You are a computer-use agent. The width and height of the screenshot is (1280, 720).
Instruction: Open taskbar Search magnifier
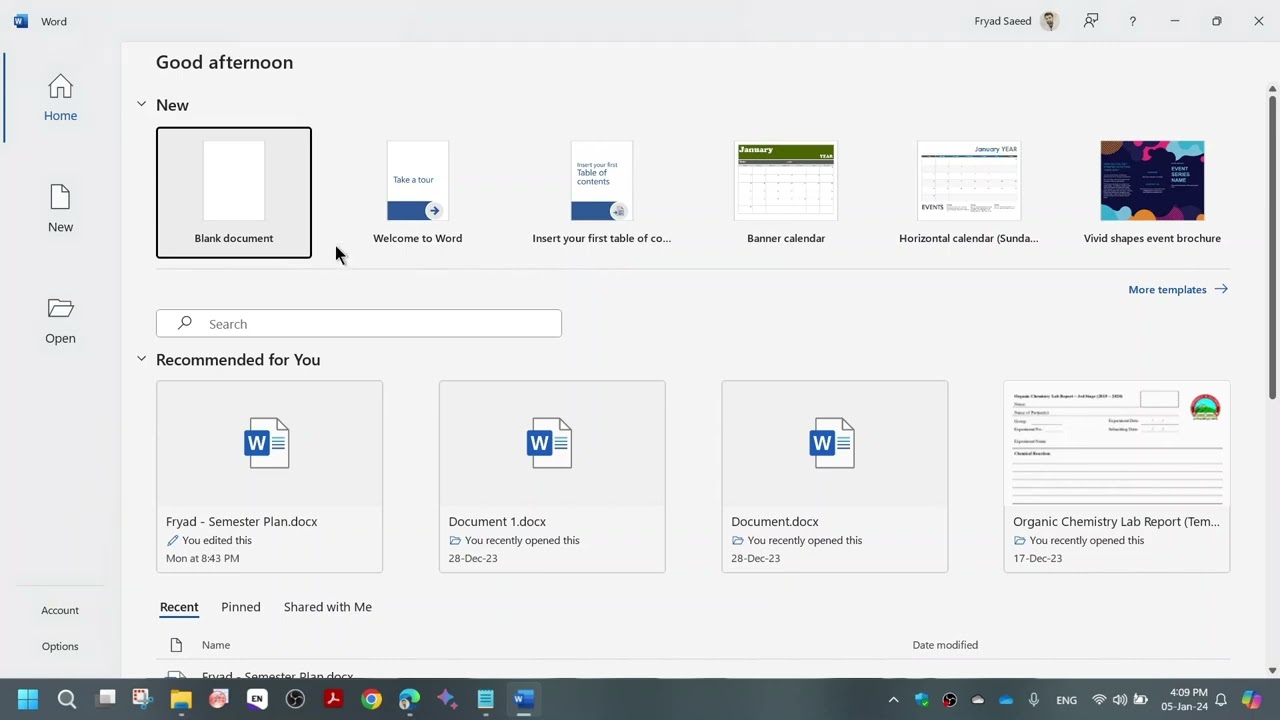pyautogui.click(x=67, y=699)
